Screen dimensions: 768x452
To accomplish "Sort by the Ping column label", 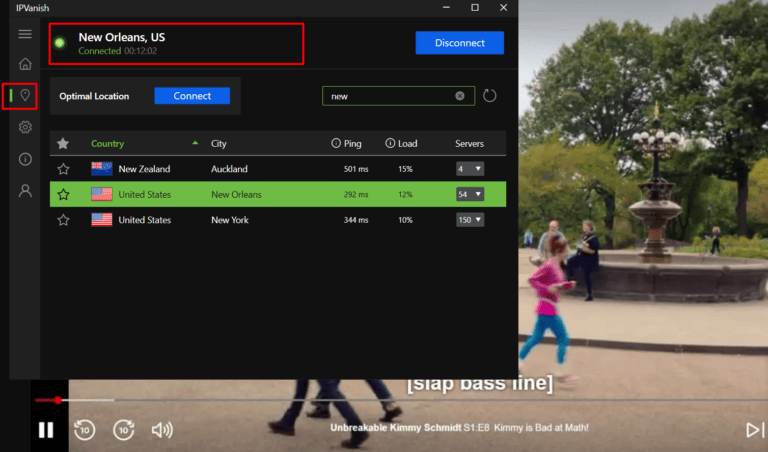I will pos(352,143).
